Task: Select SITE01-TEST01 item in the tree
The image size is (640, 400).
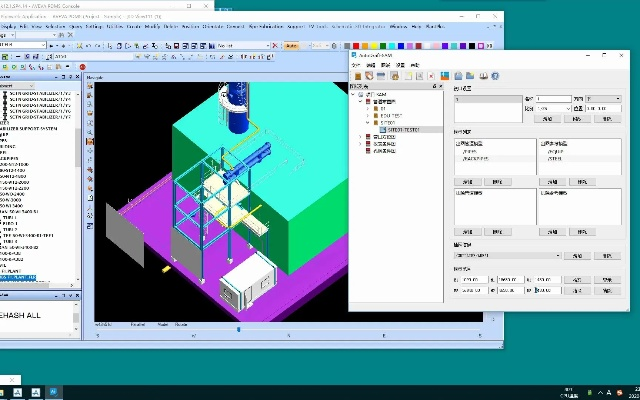Action: 403,130
